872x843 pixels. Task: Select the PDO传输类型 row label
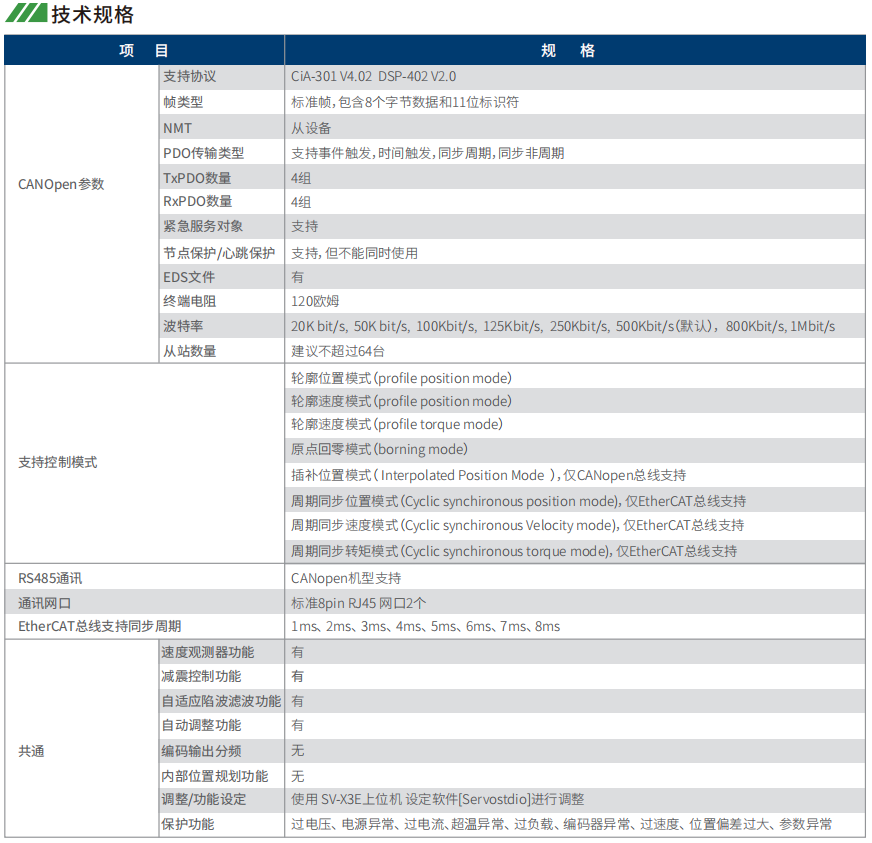coord(203,153)
